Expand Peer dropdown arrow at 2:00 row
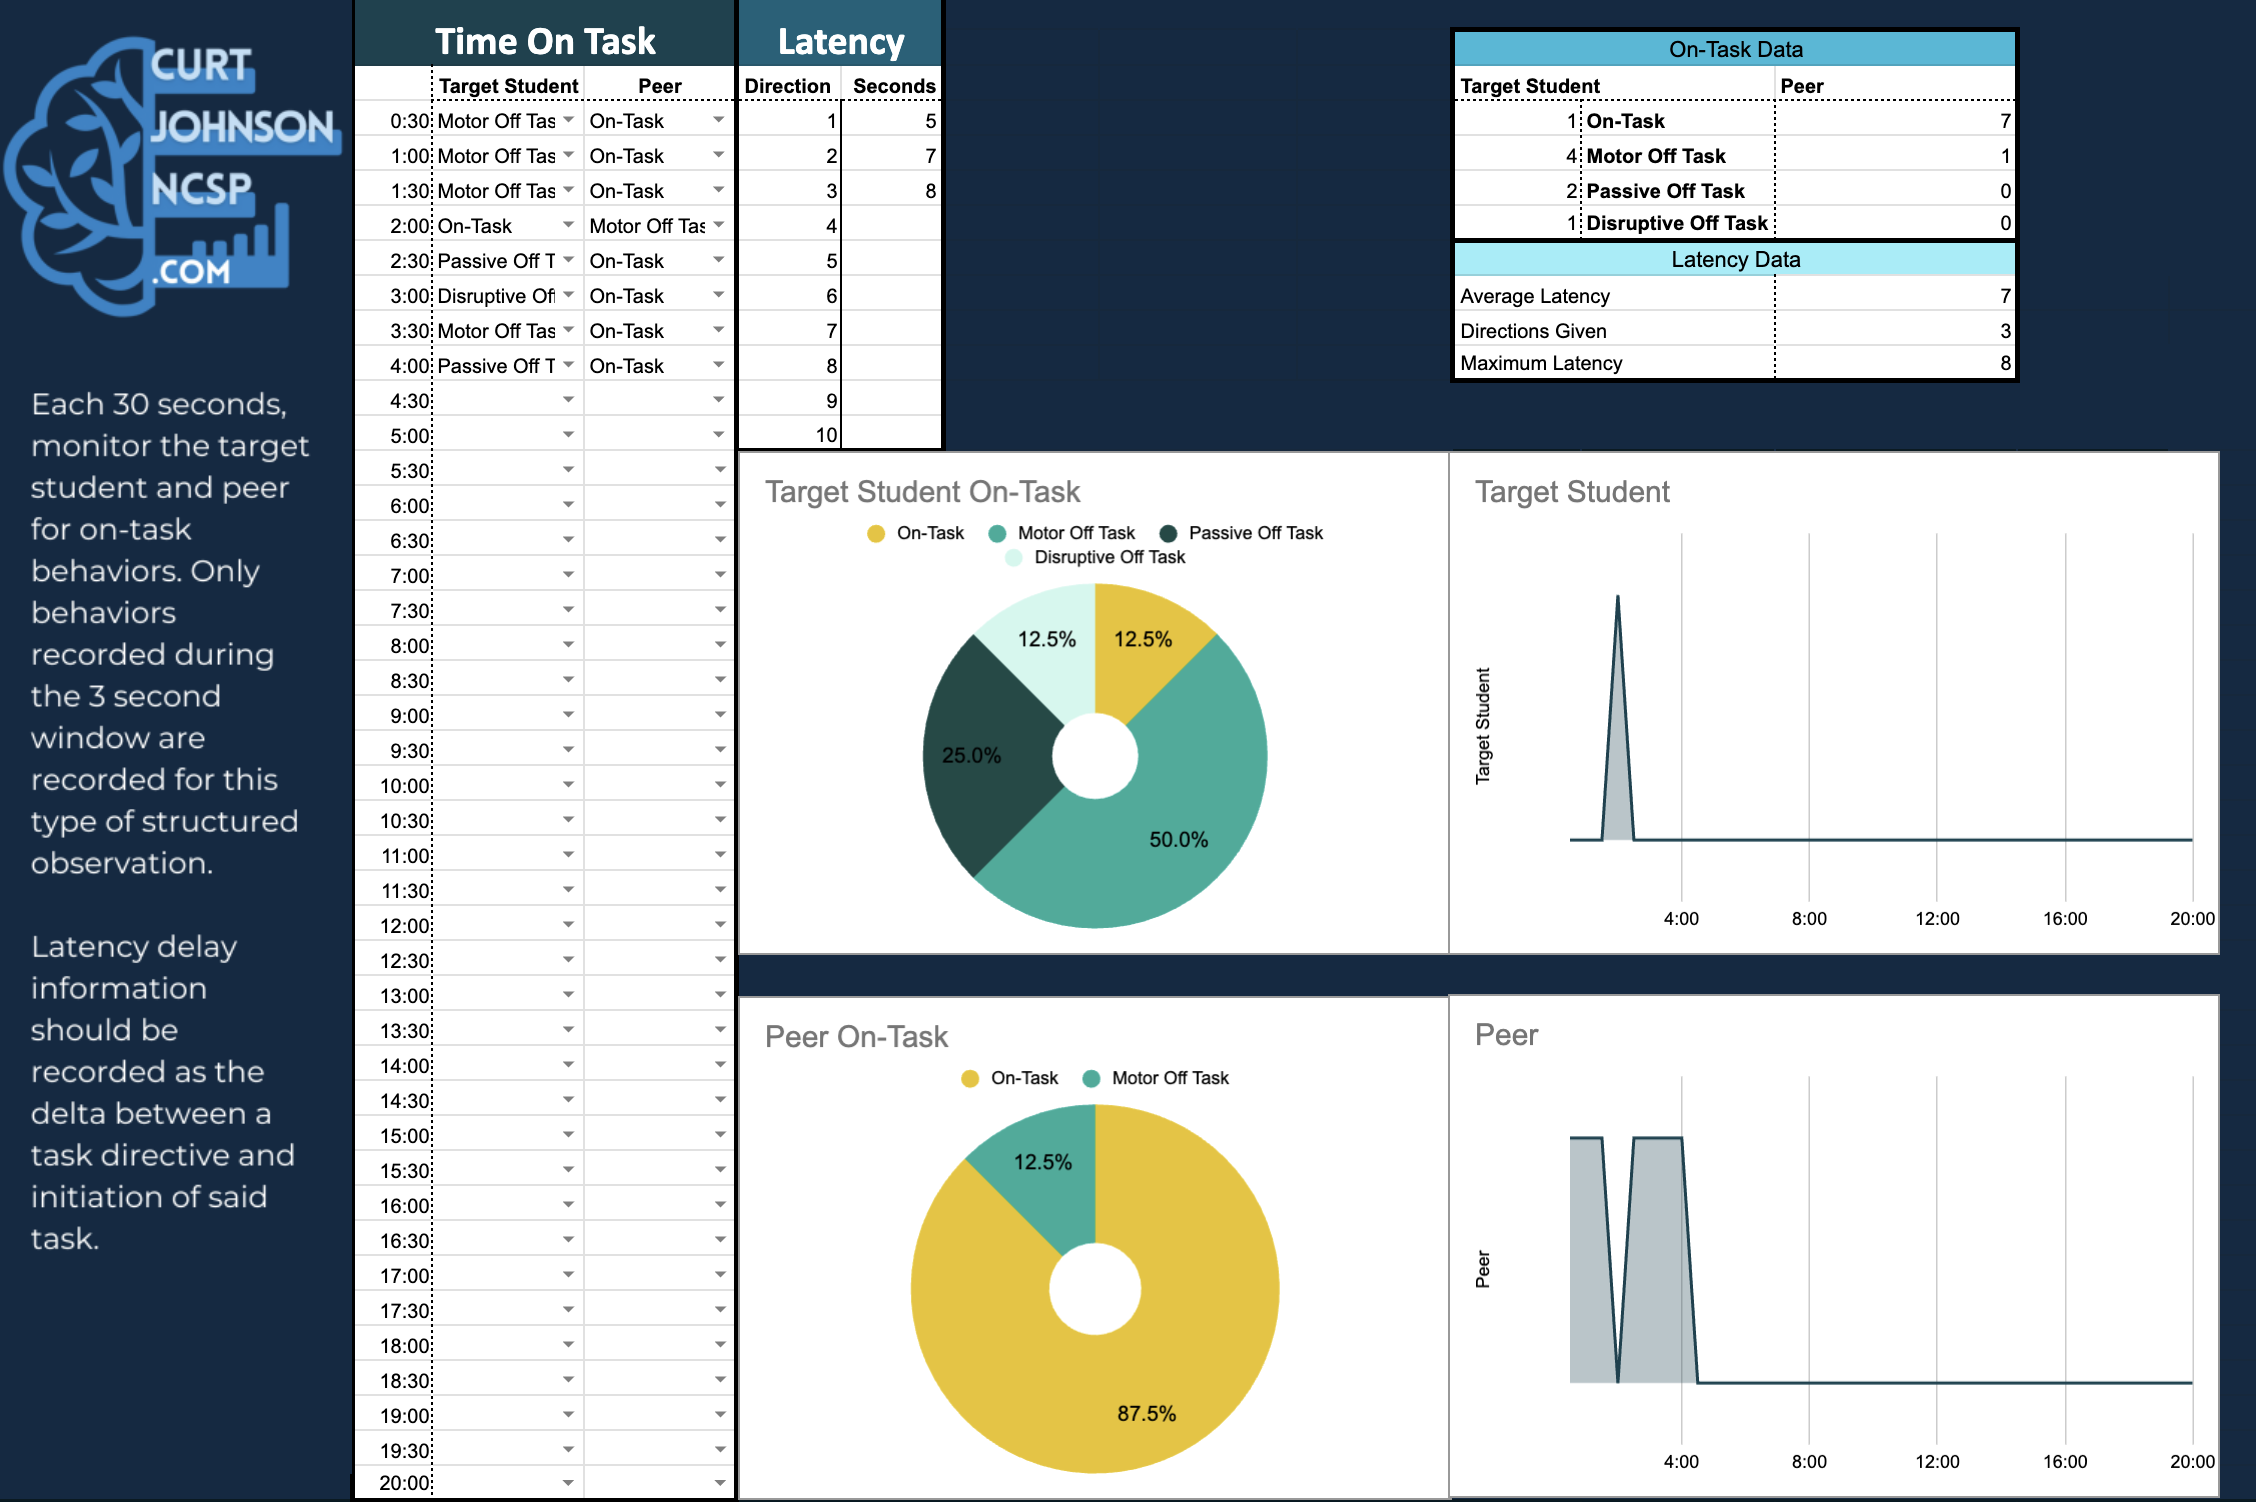Viewport: 2256px width, 1502px height. 719,225
